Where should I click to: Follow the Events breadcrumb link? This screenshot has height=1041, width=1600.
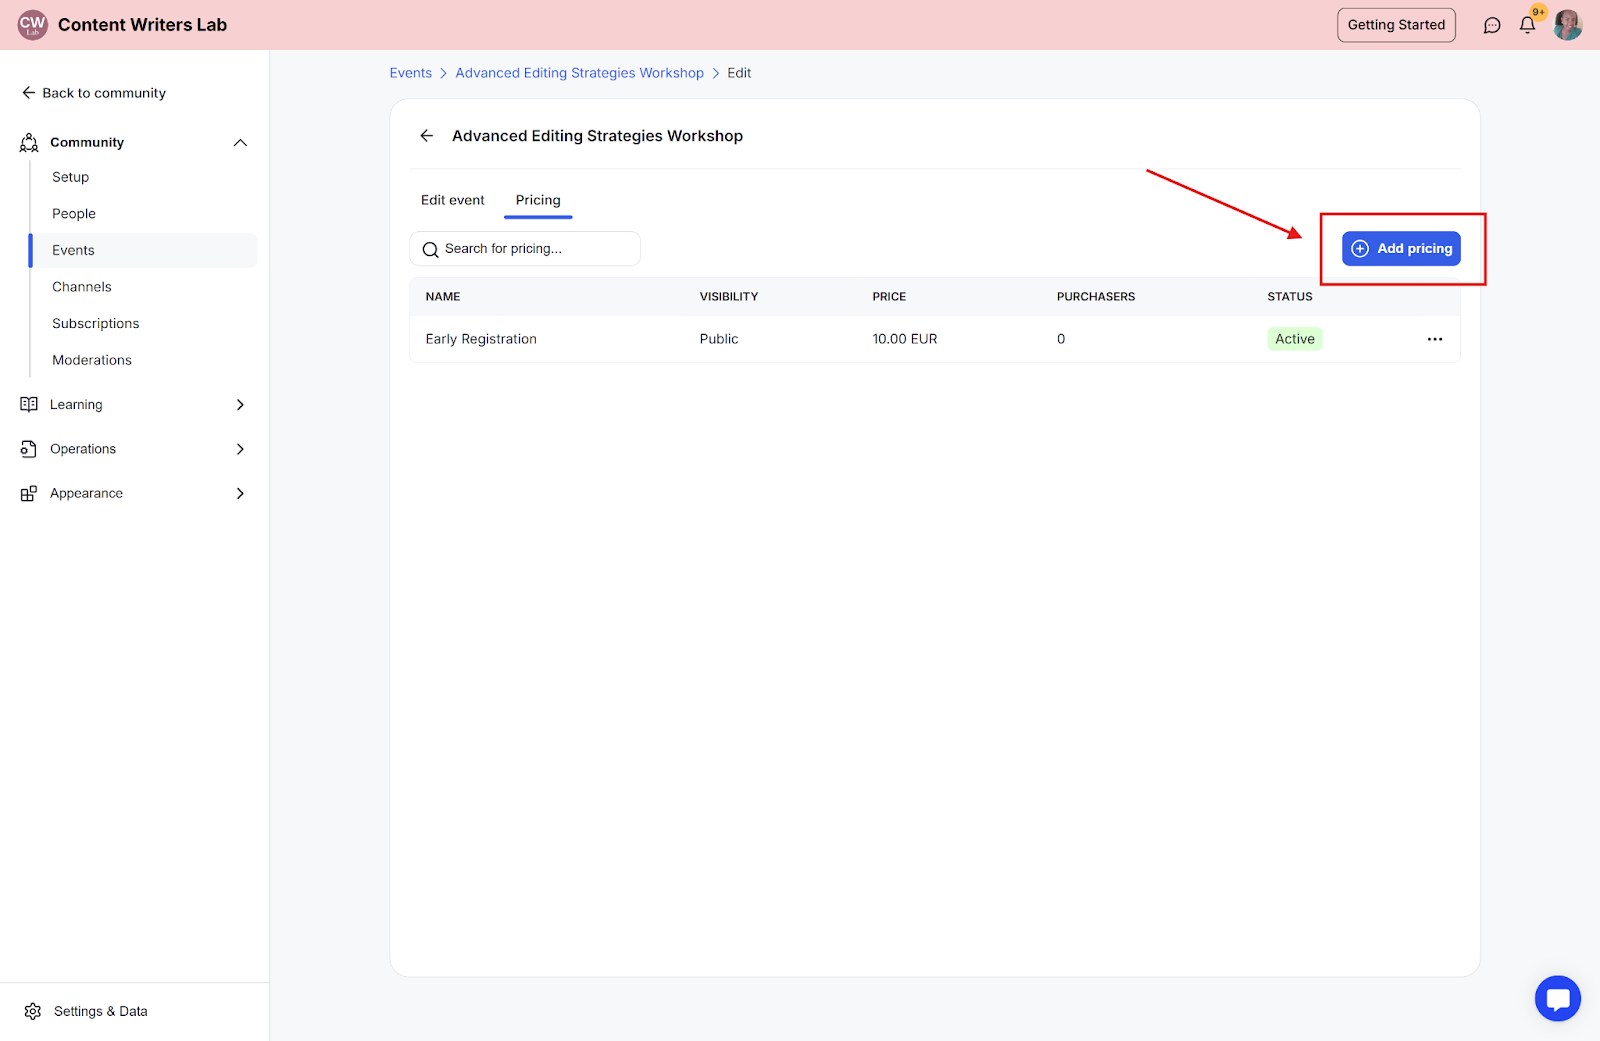tap(411, 73)
